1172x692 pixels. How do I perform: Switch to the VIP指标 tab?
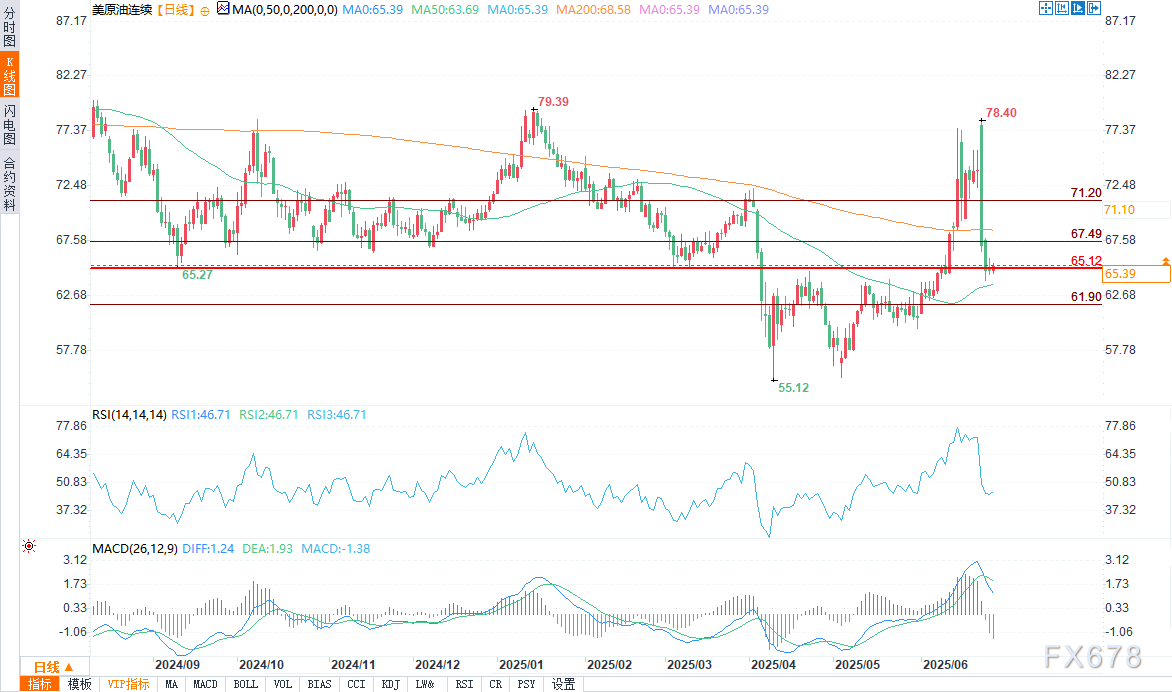click(x=127, y=684)
